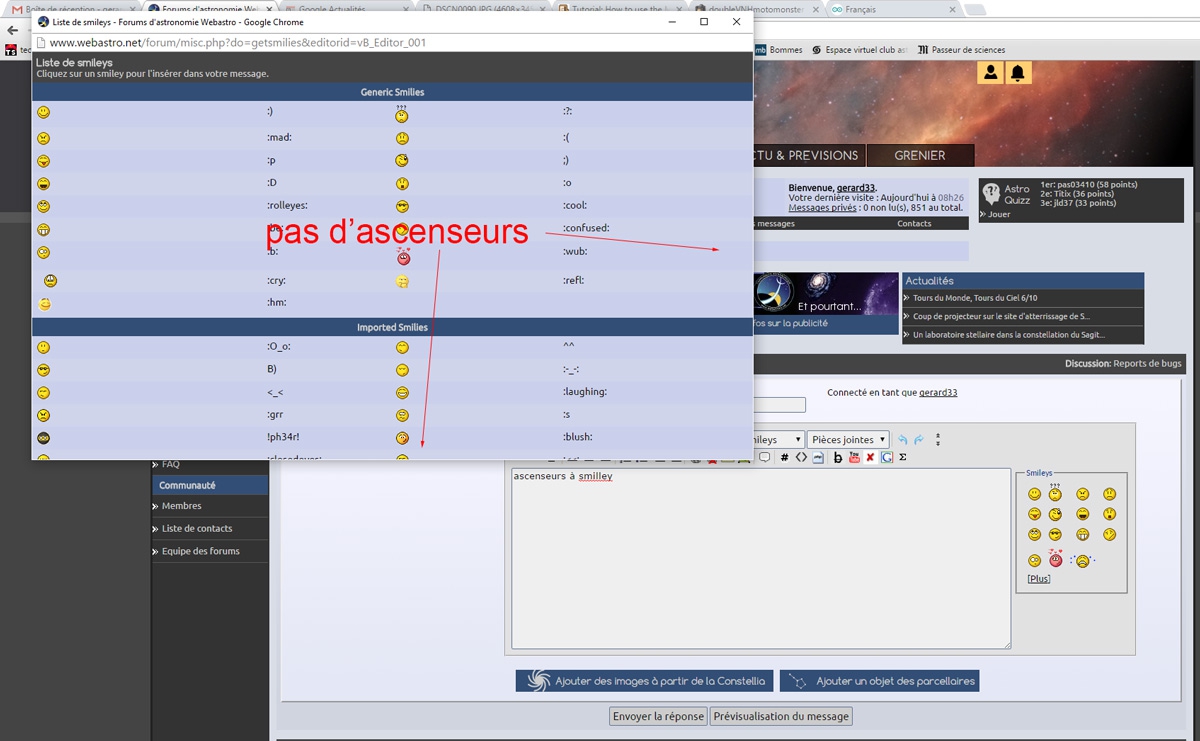Switch to Forums d'astronomie Webastro tab
This screenshot has height=741, width=1200.
(210, 9)
